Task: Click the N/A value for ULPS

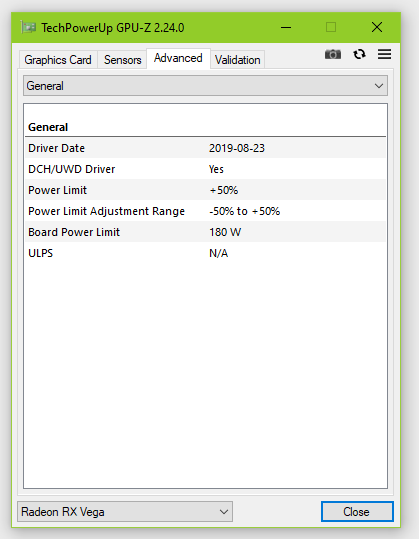Action: pos(218,253)
